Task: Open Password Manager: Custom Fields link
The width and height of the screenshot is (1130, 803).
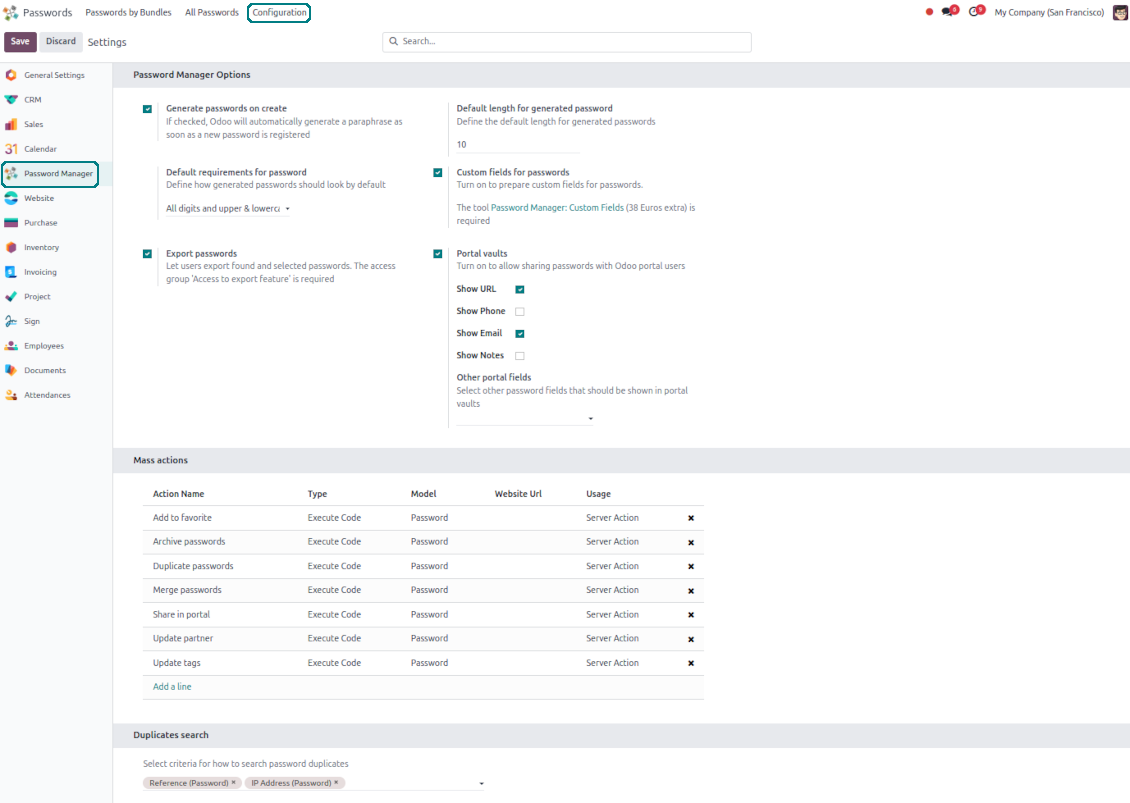Action: (557, 208)
